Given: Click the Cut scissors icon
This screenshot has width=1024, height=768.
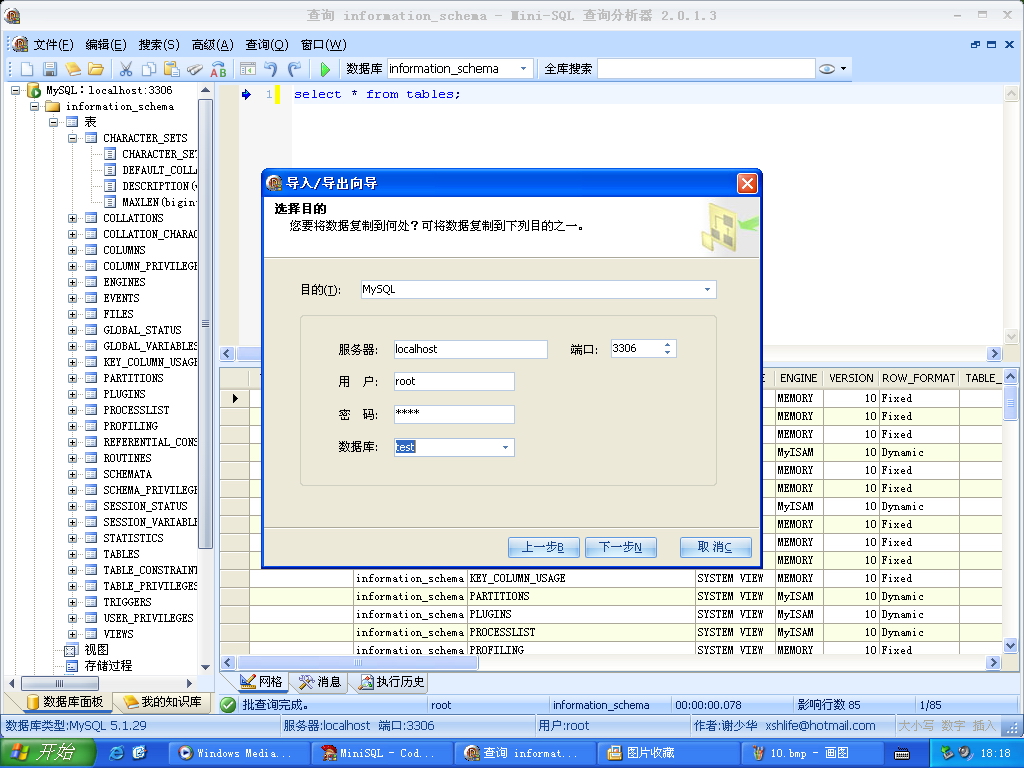Looking at the screenshot, I should coord(126,69).
